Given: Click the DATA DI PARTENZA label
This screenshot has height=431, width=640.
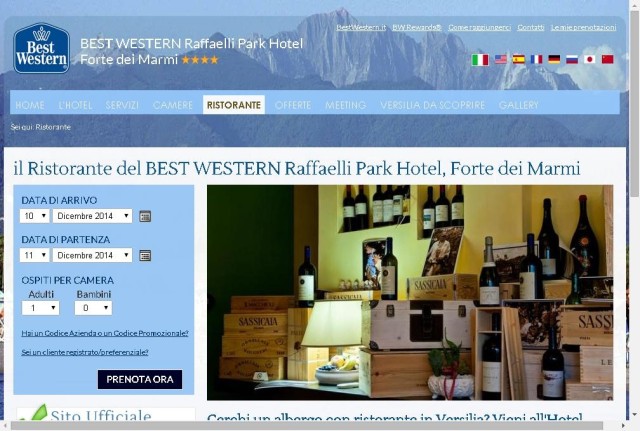Looking at the screenshot, I should tap(66, 240).
